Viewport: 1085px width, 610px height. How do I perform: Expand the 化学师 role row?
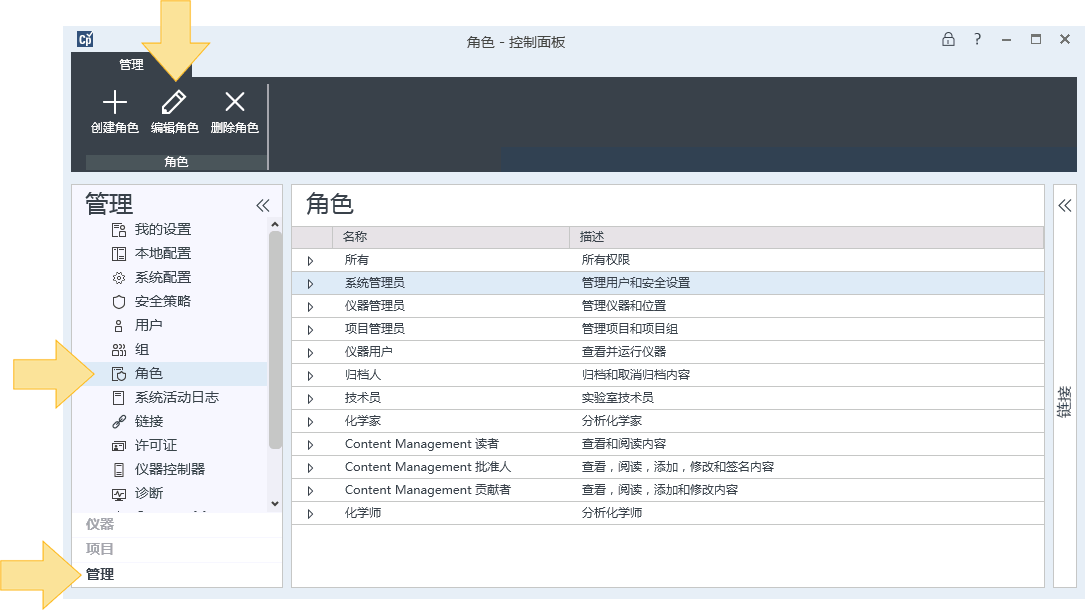(310, 514)
